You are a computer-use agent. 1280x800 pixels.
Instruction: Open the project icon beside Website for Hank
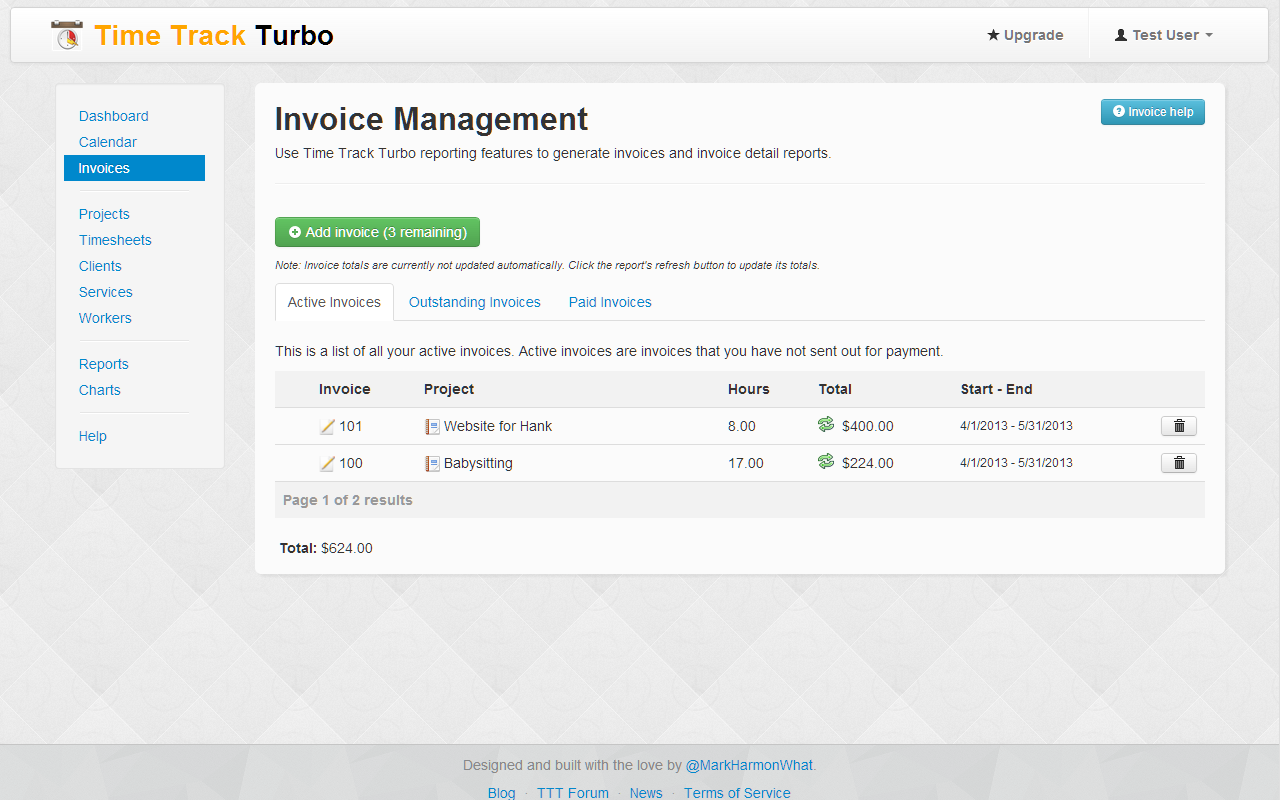point(431,425)
